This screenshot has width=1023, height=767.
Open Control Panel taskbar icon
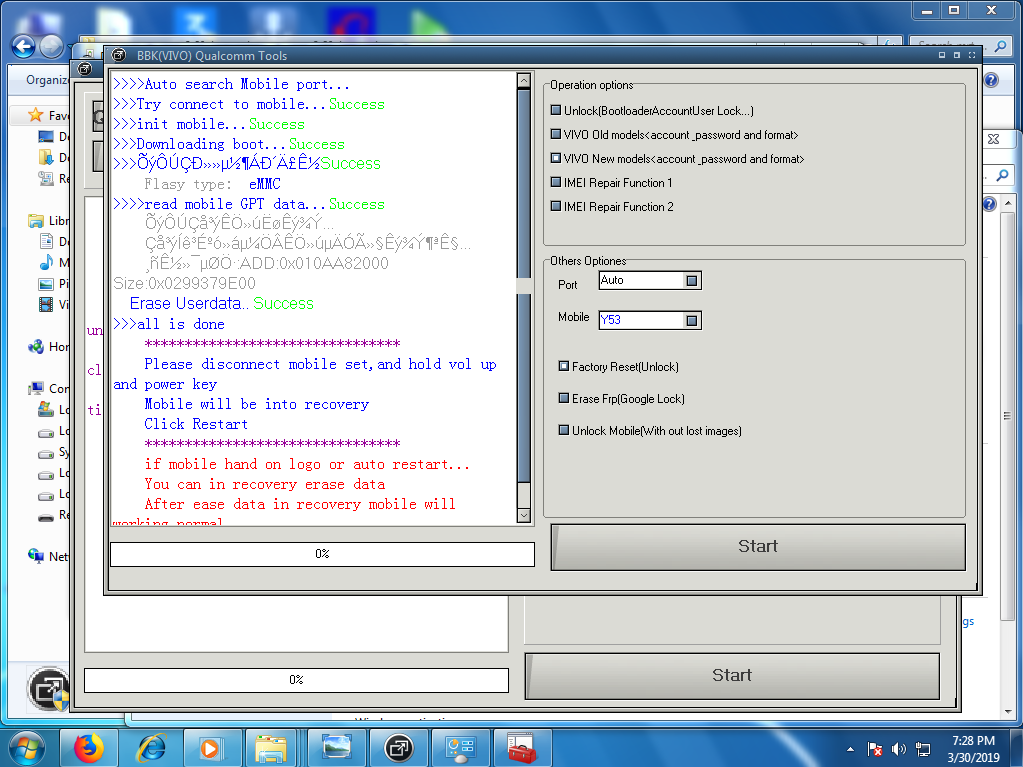pyautogui.click(x=461, y=748)
